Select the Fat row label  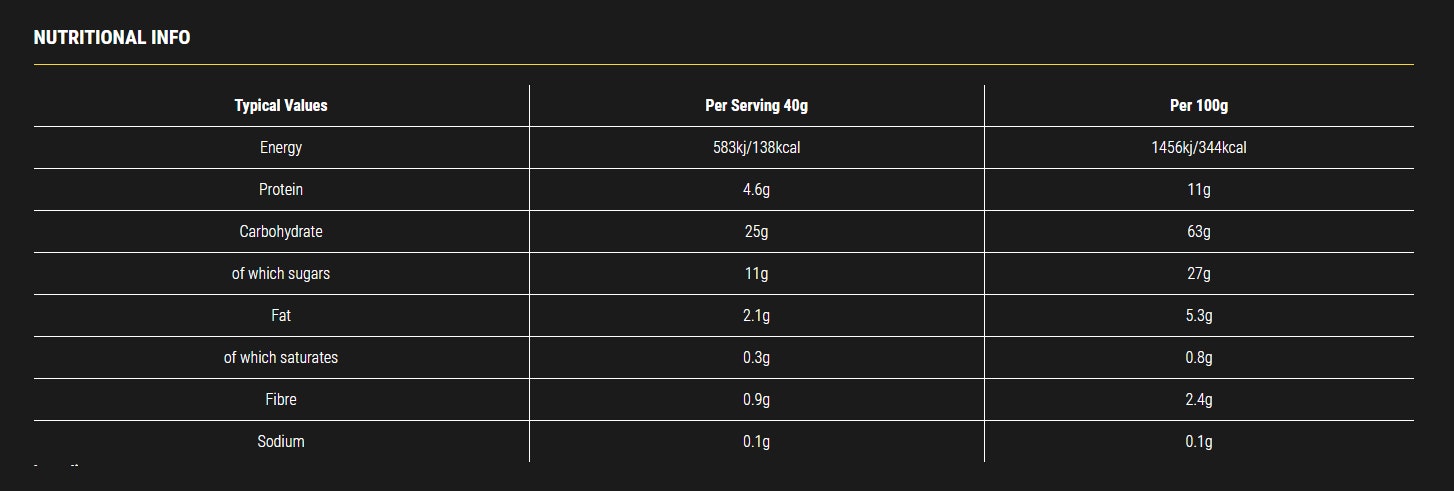[281, 315]
